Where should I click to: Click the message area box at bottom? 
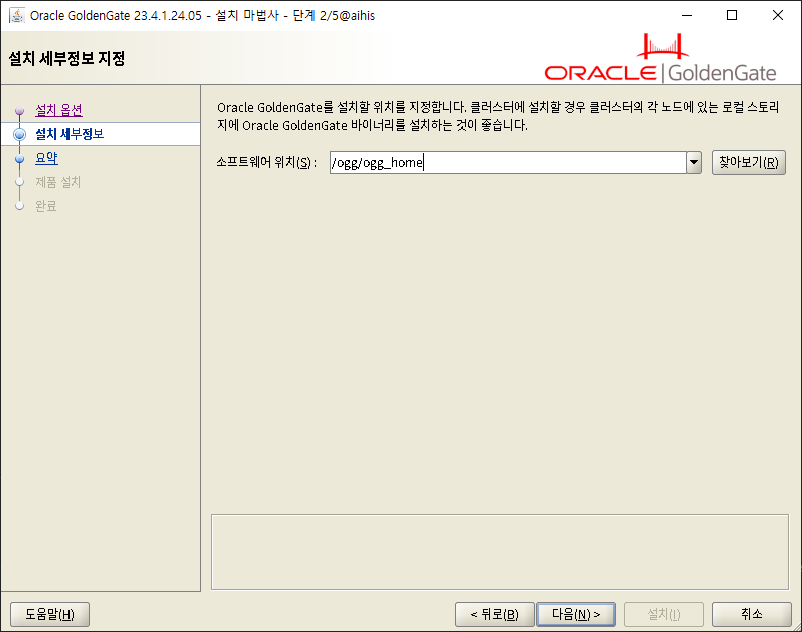coord(500,552)
